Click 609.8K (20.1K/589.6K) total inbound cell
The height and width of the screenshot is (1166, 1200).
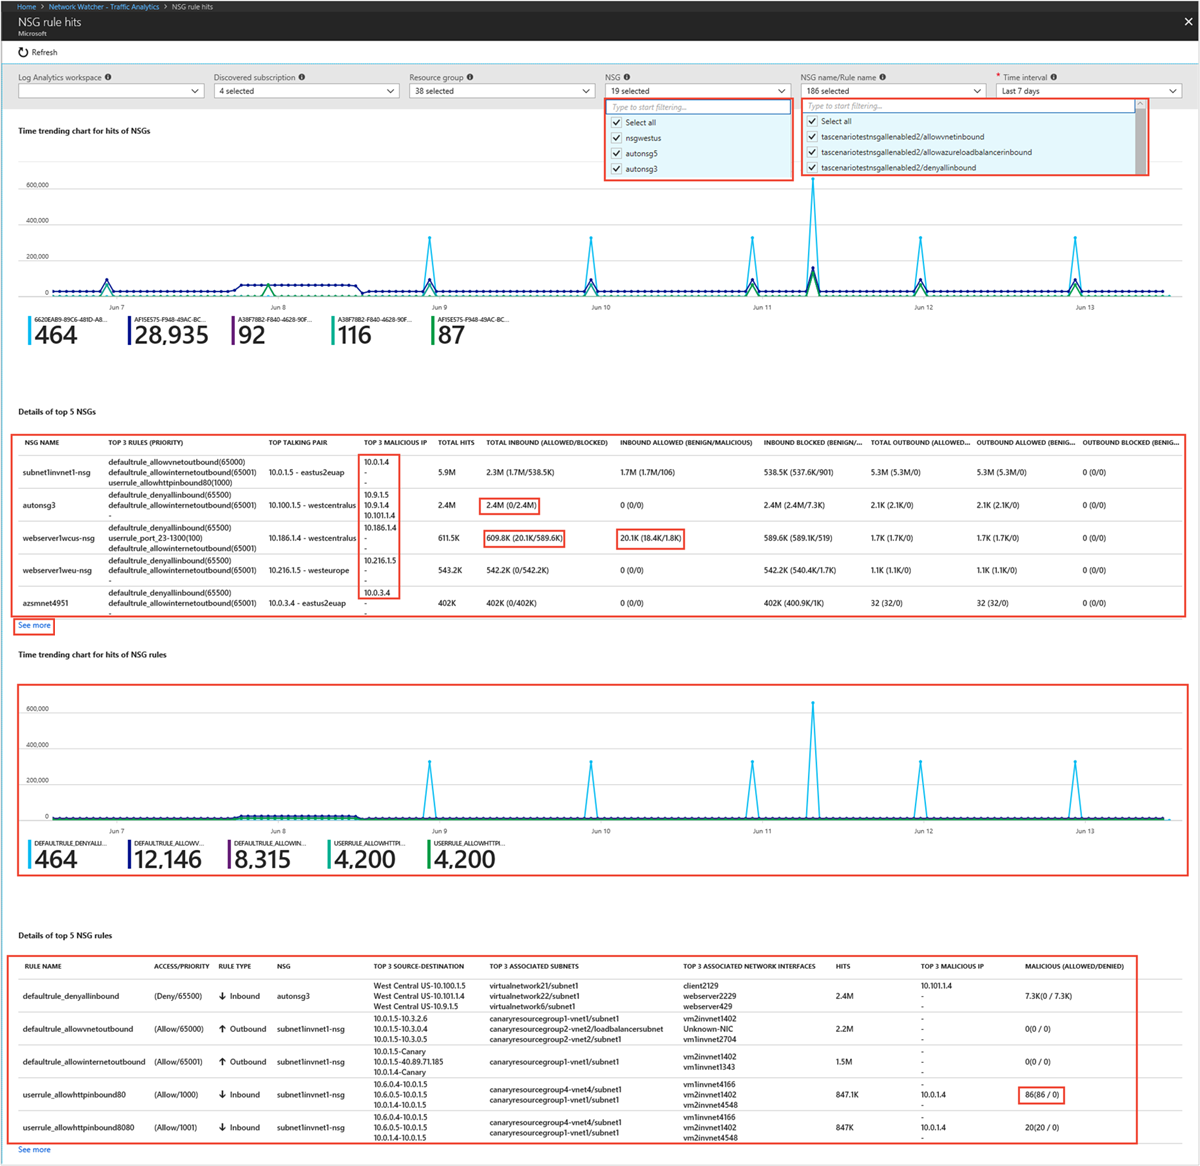pyautogui.click(x=525, y=538)
